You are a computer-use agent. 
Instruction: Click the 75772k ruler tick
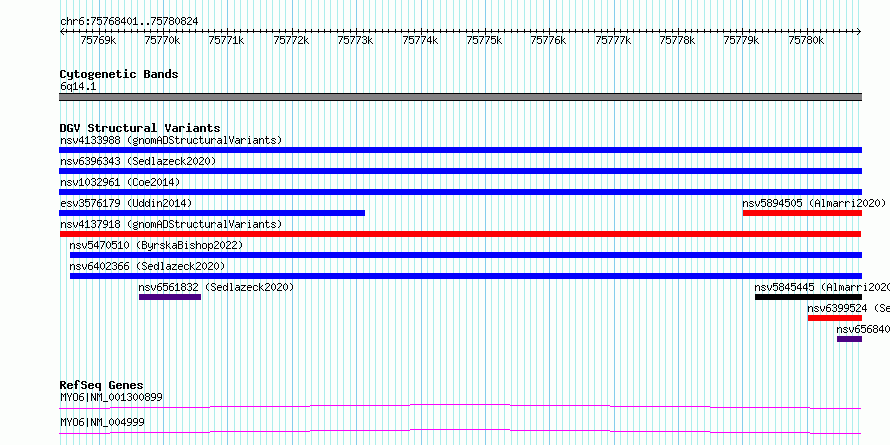(x=291, y=40)
